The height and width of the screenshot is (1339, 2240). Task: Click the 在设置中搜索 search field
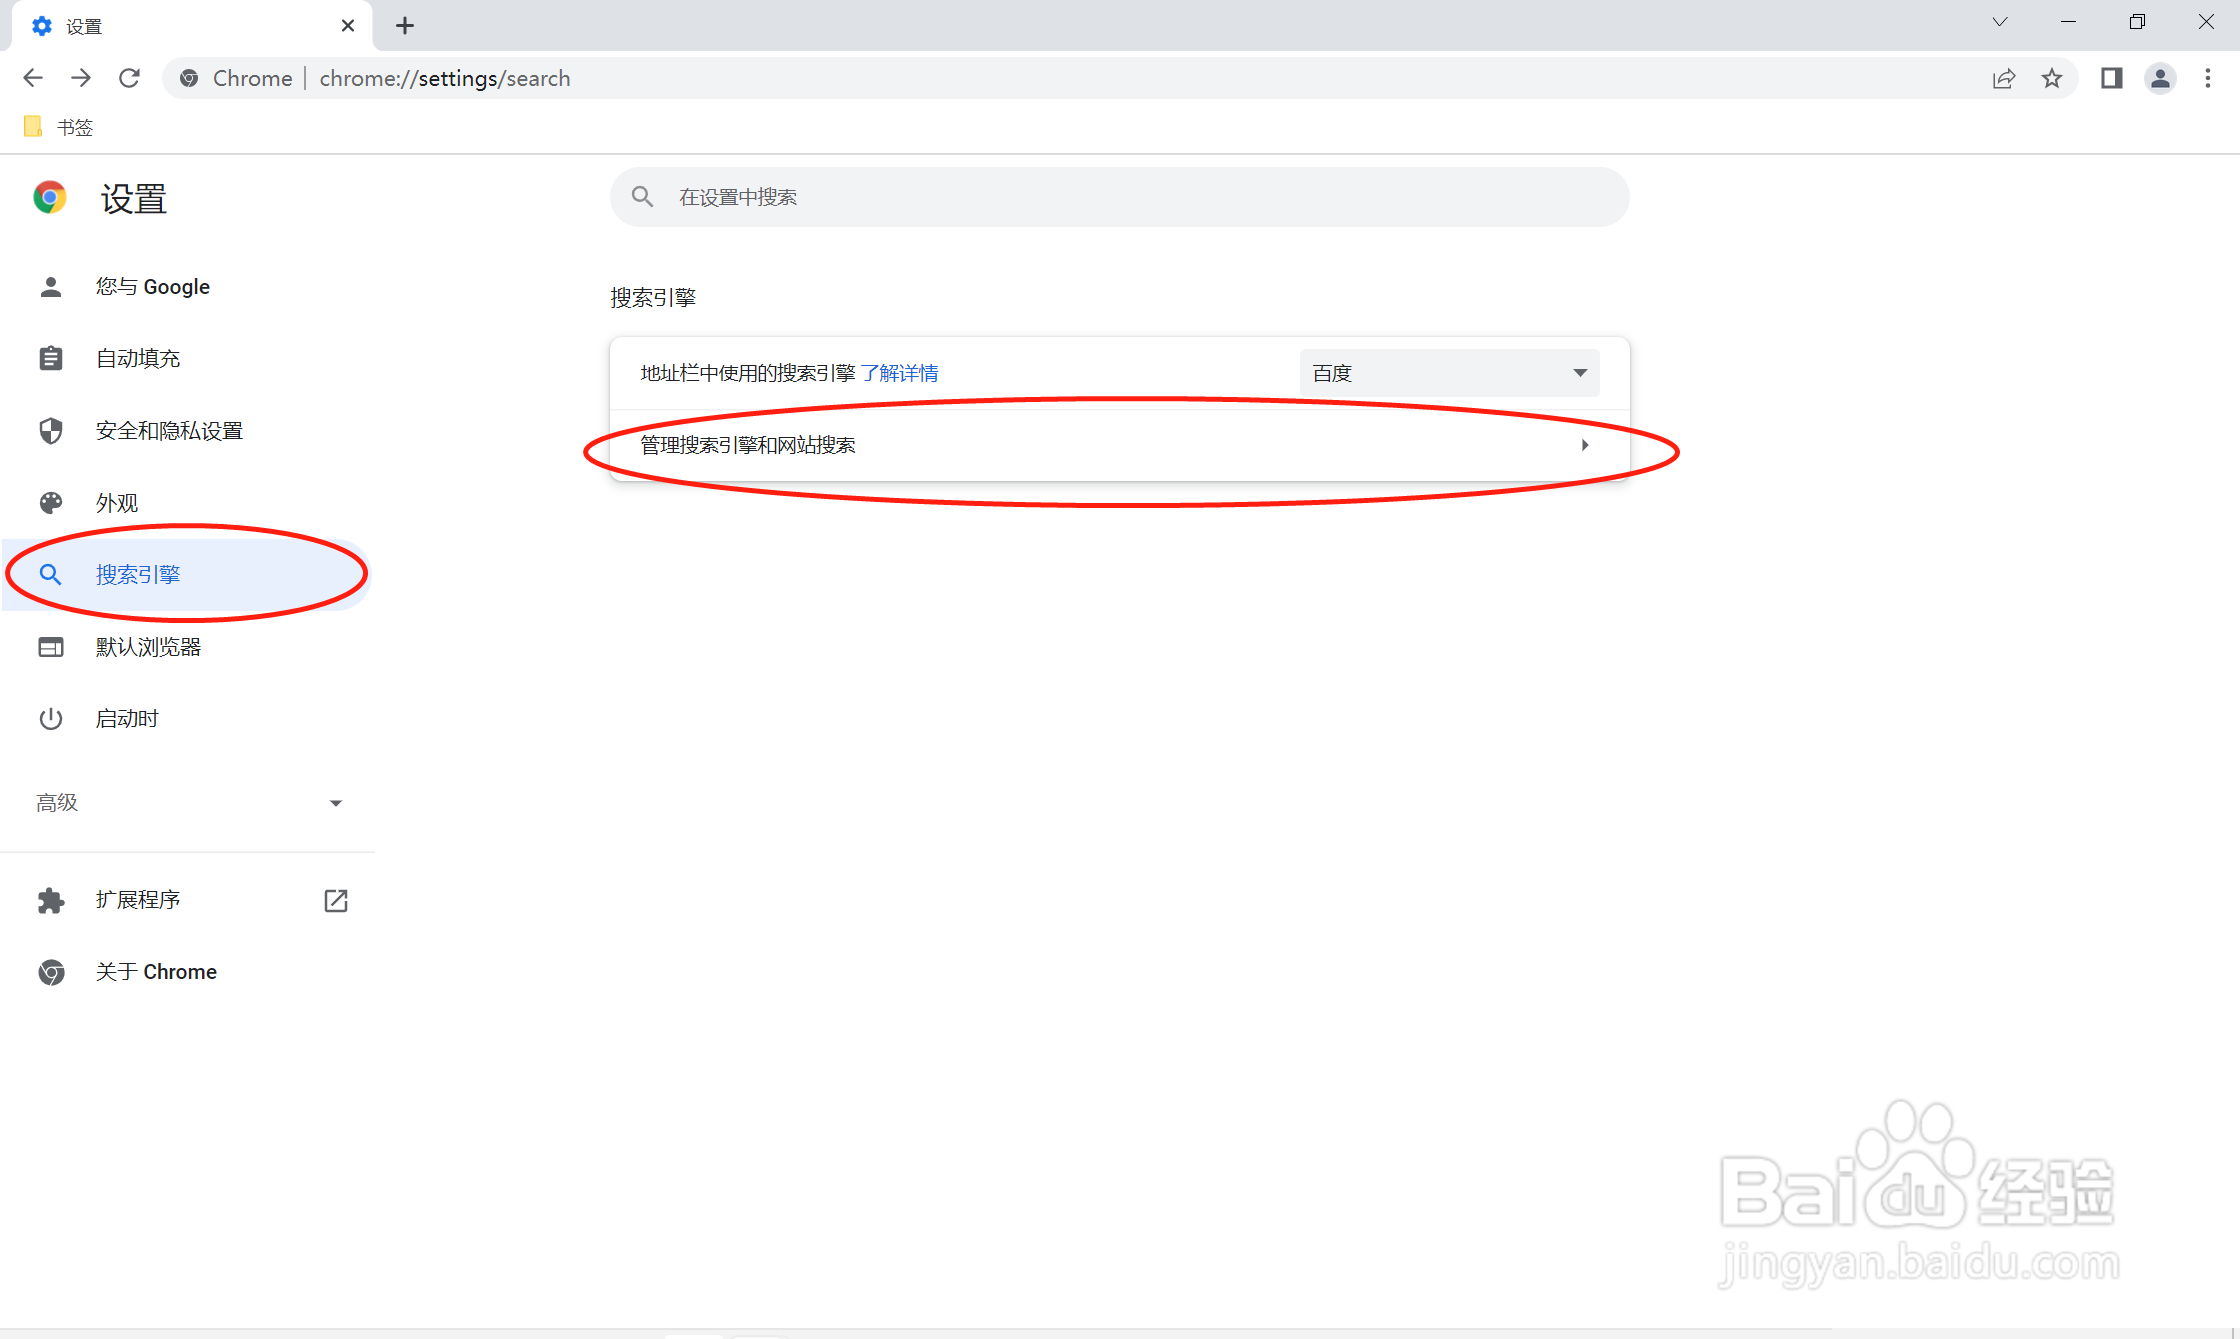(x=1120, y=197)
